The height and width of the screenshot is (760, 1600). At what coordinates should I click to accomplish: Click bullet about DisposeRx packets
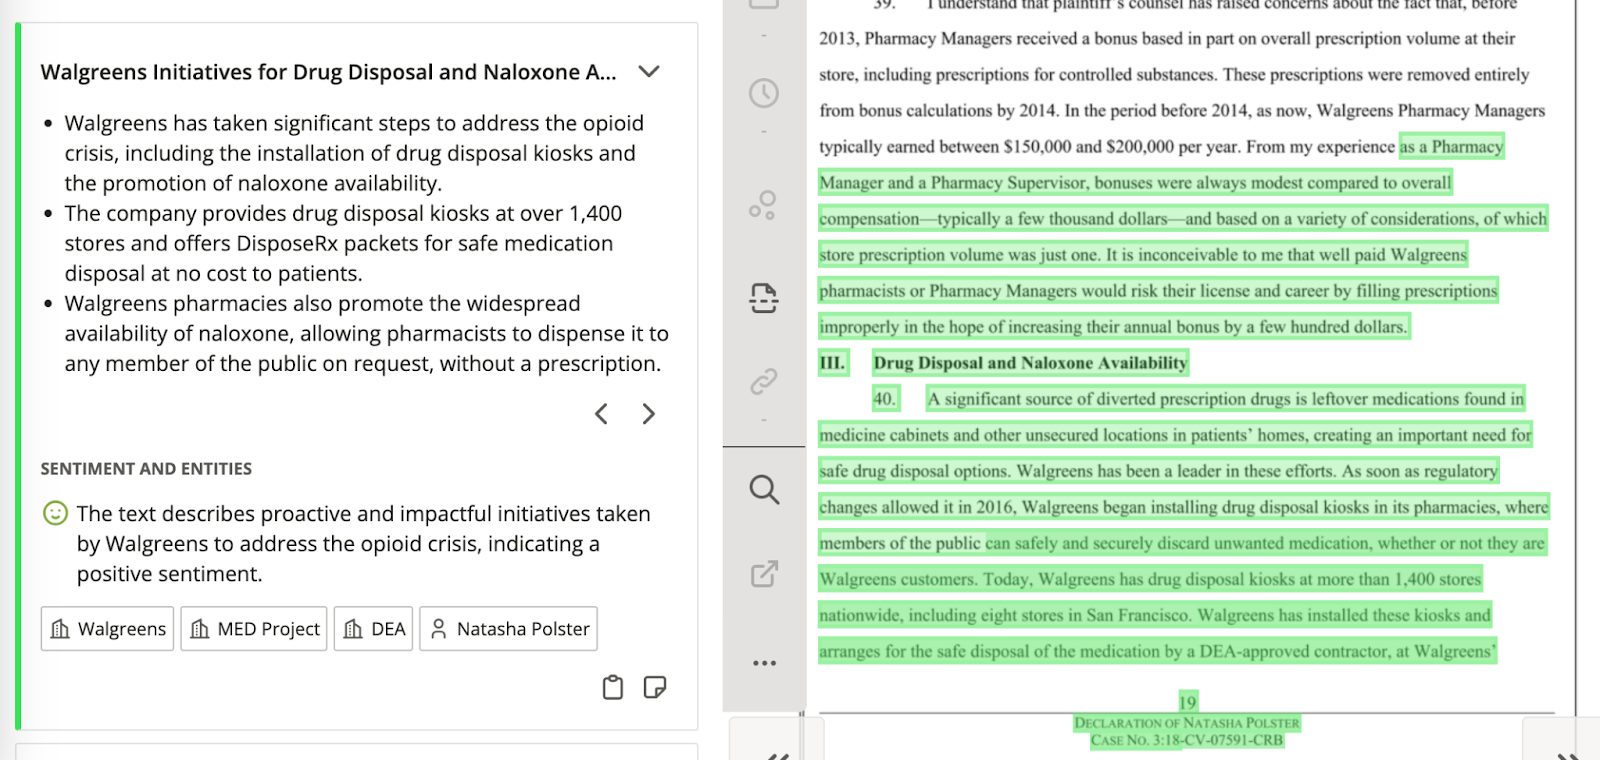pyautogui.click(x=344, y=243)
